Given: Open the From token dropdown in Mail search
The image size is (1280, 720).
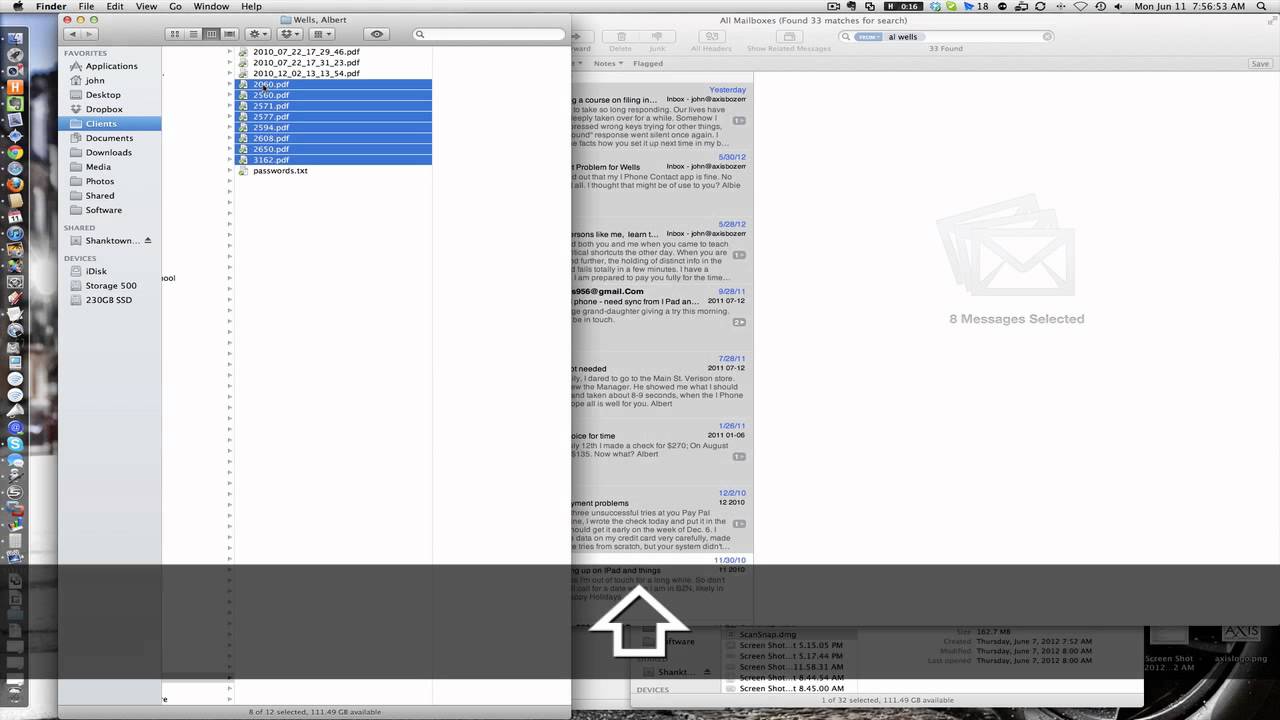Looking at the screenshot, I should [869, 37].
